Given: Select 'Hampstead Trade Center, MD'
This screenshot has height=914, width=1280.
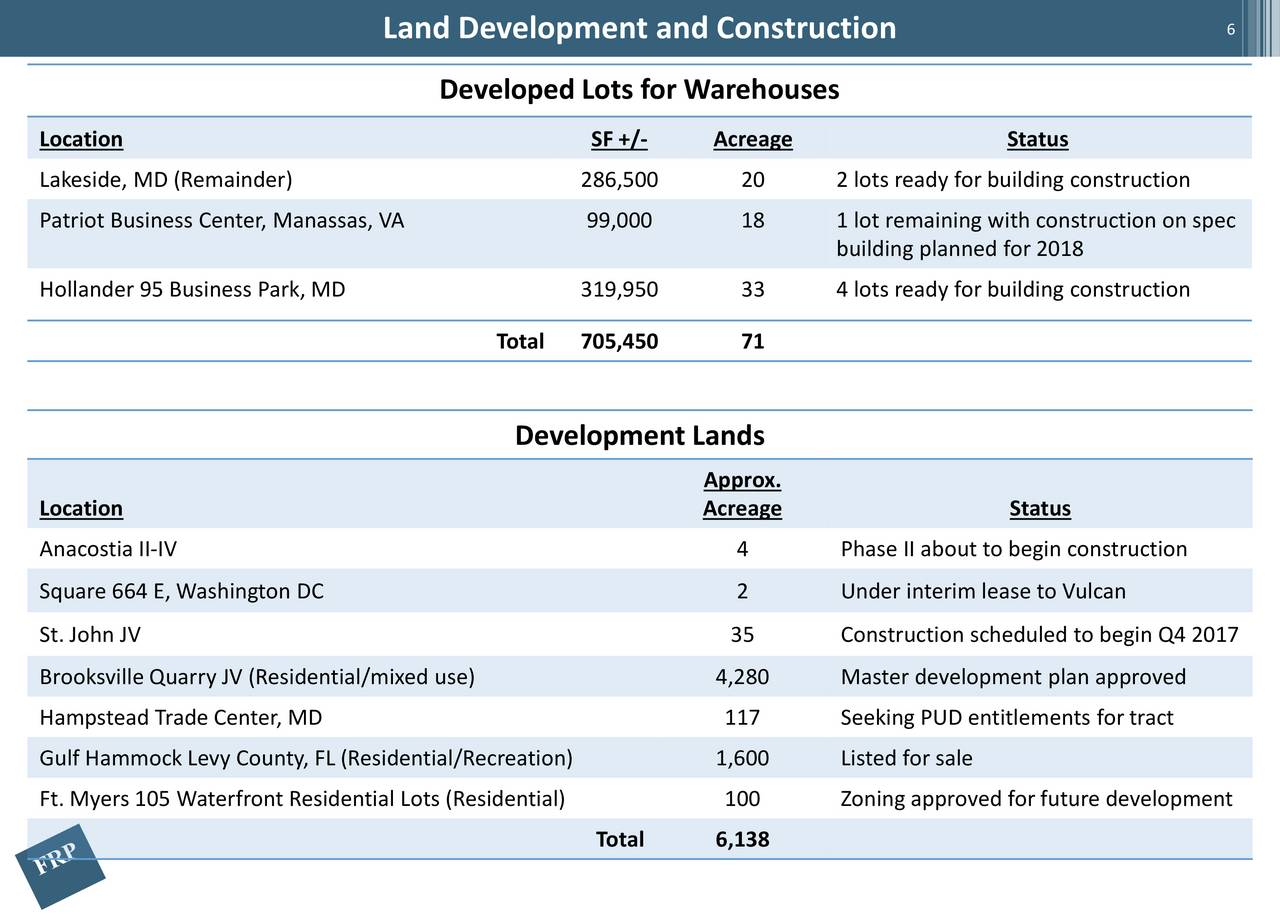Looking at the screenshot, I should 180,718.
